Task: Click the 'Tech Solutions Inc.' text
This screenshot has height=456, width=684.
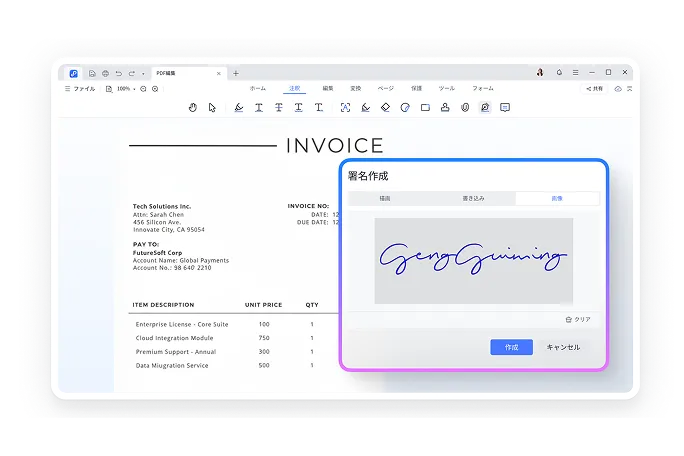Action: [162, 206]
